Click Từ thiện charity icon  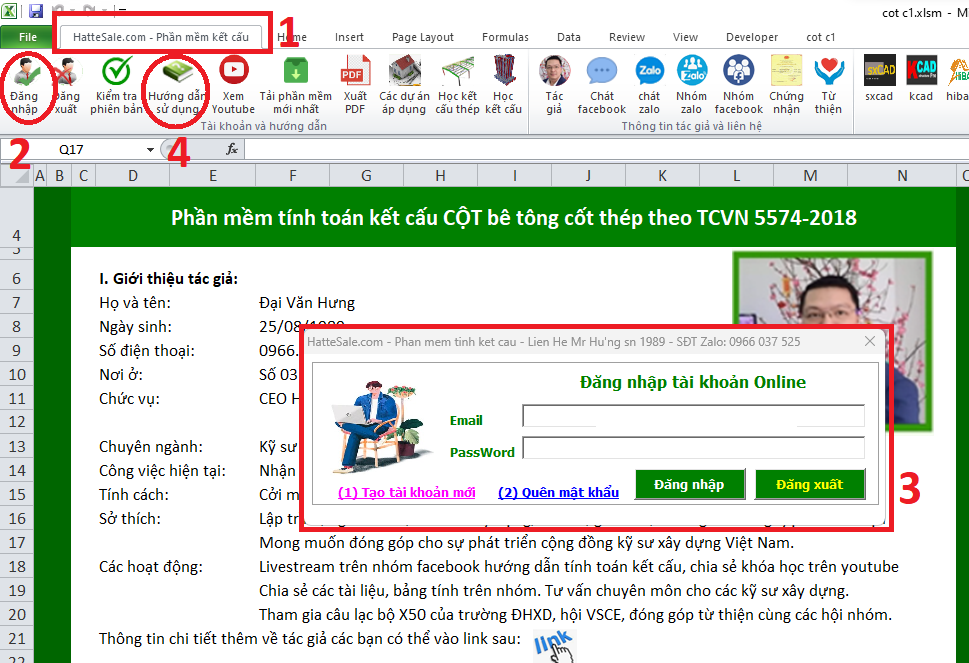pyautogui.click(x=828, y=85)
